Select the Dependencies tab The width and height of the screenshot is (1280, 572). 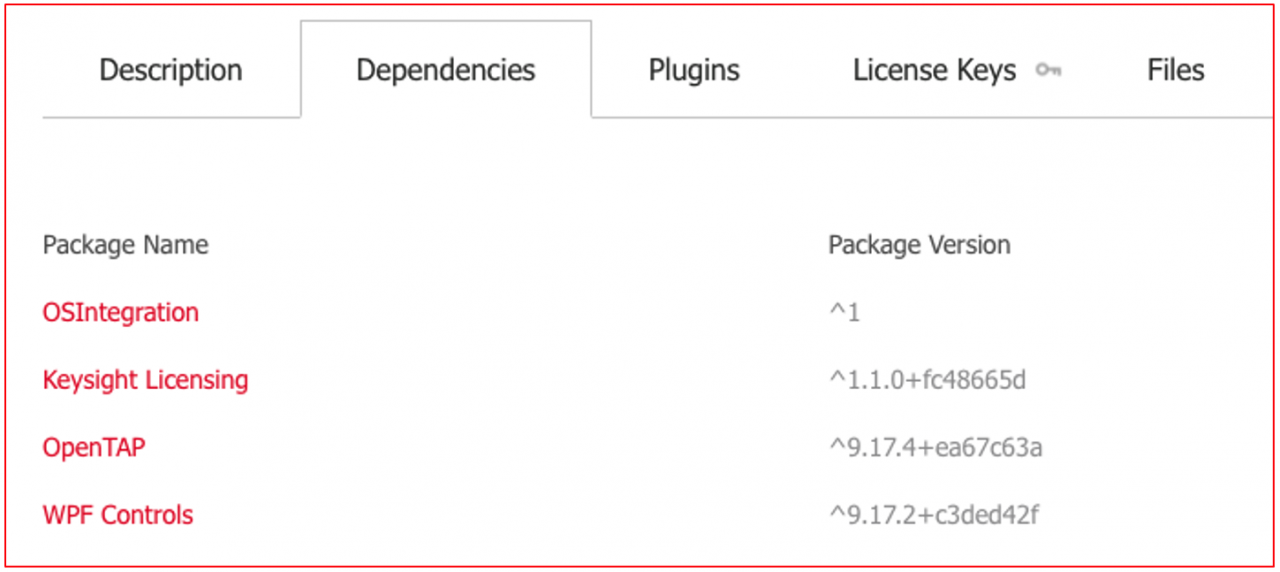point(446,70)
